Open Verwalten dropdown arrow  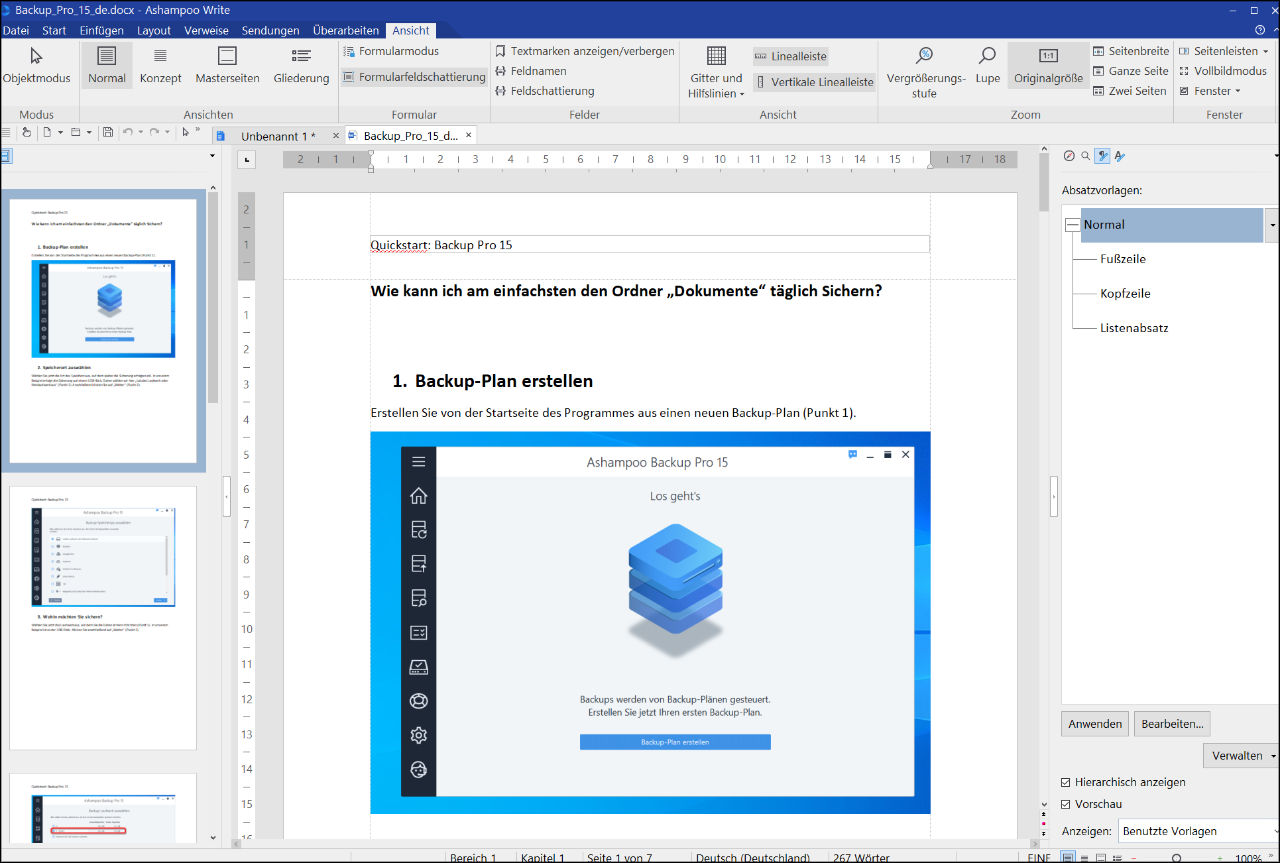tap(1272, 756)
